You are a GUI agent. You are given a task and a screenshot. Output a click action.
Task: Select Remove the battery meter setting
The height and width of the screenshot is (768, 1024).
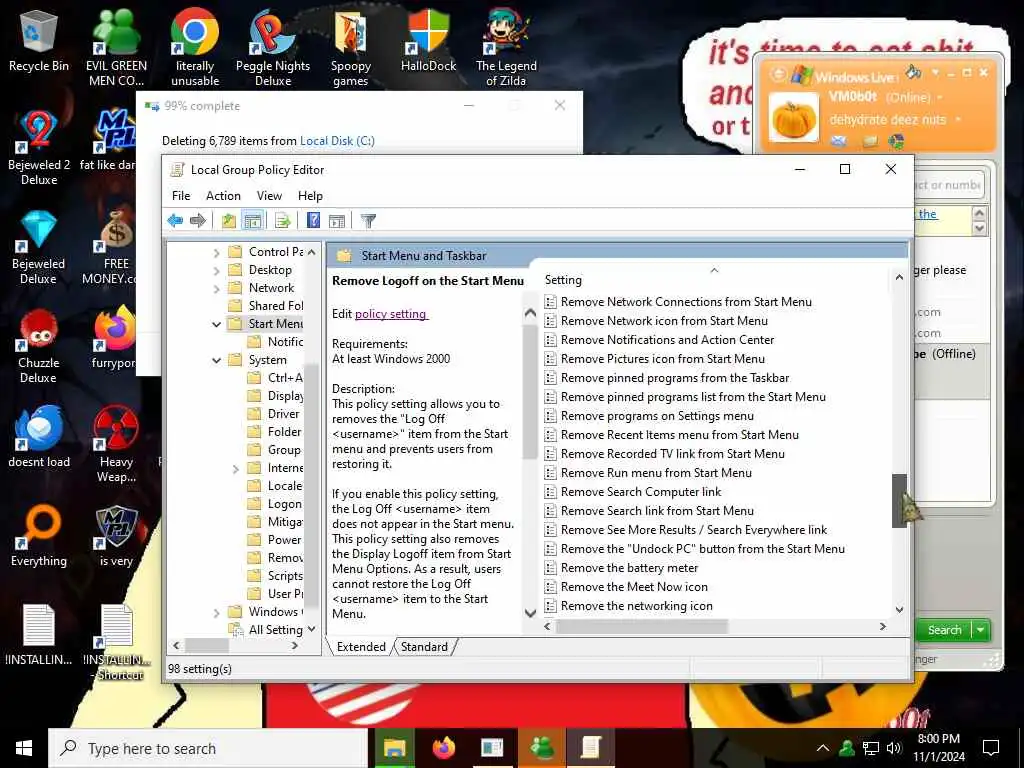[629, 568]
